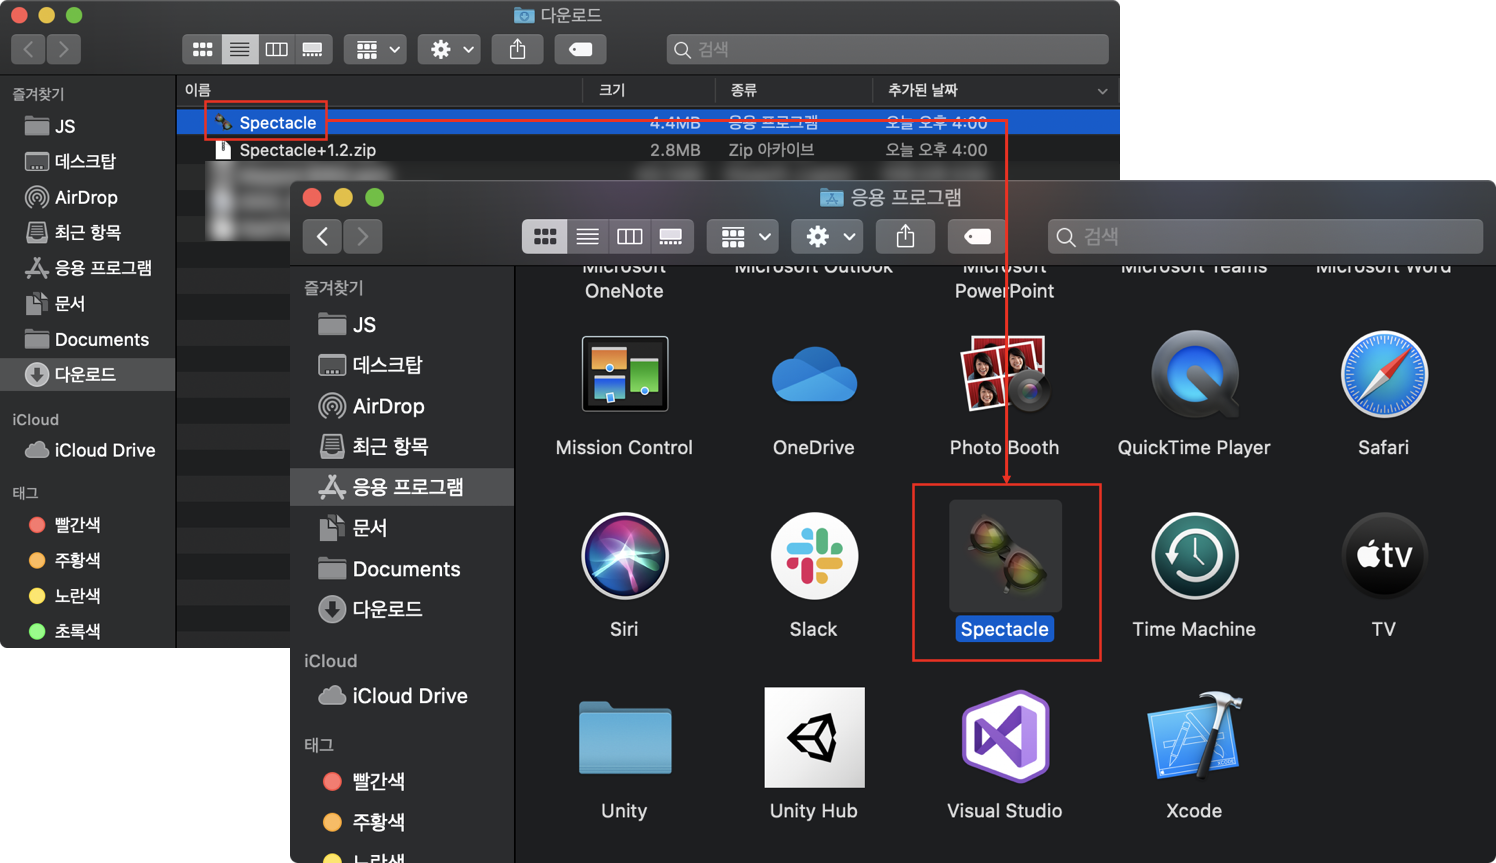Go forward in Applications window

click(362, 237)
